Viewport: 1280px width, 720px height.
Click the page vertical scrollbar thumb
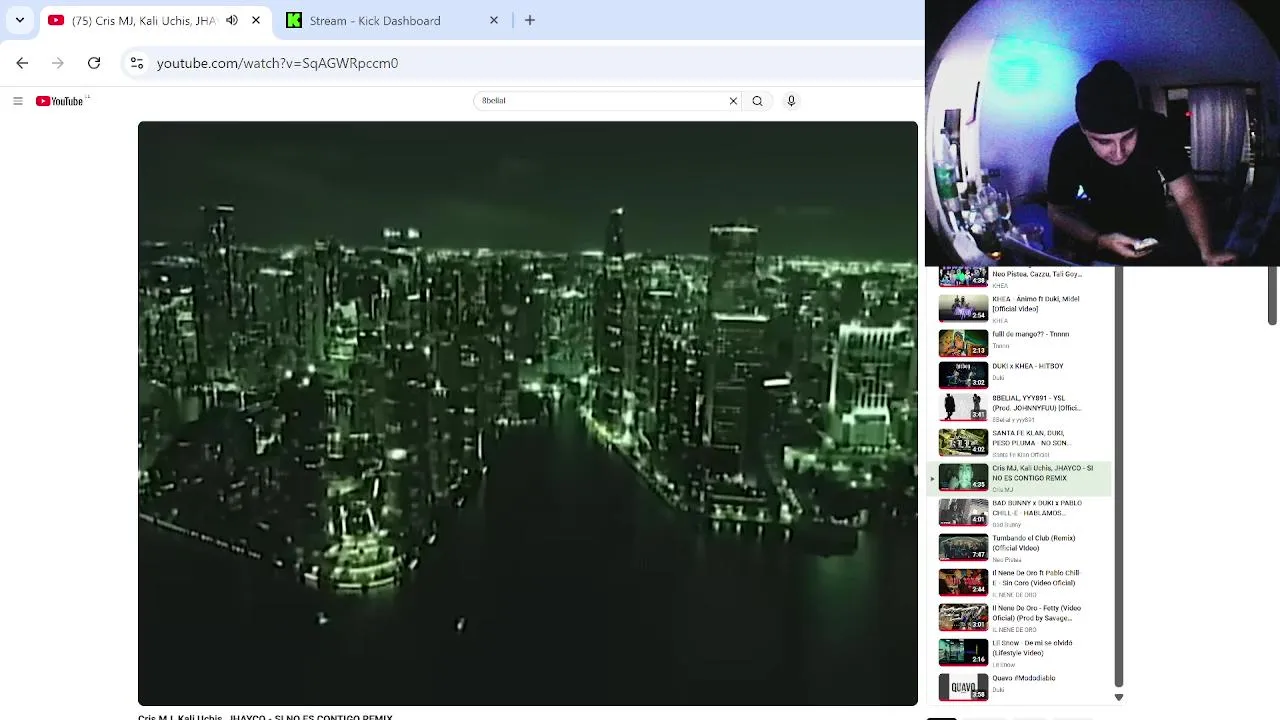[1272, 295]
